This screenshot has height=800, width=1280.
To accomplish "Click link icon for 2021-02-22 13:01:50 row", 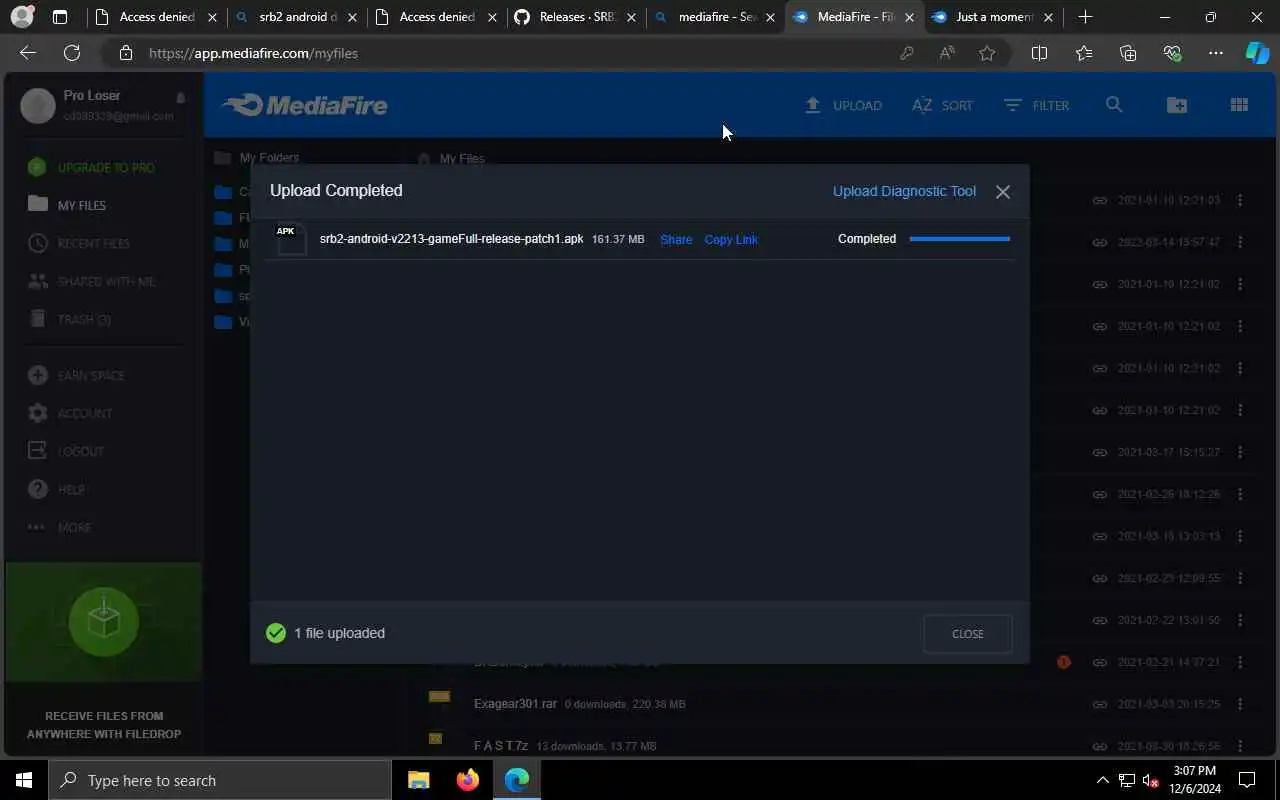I will pyautogui.click(x=1099, y=620).
